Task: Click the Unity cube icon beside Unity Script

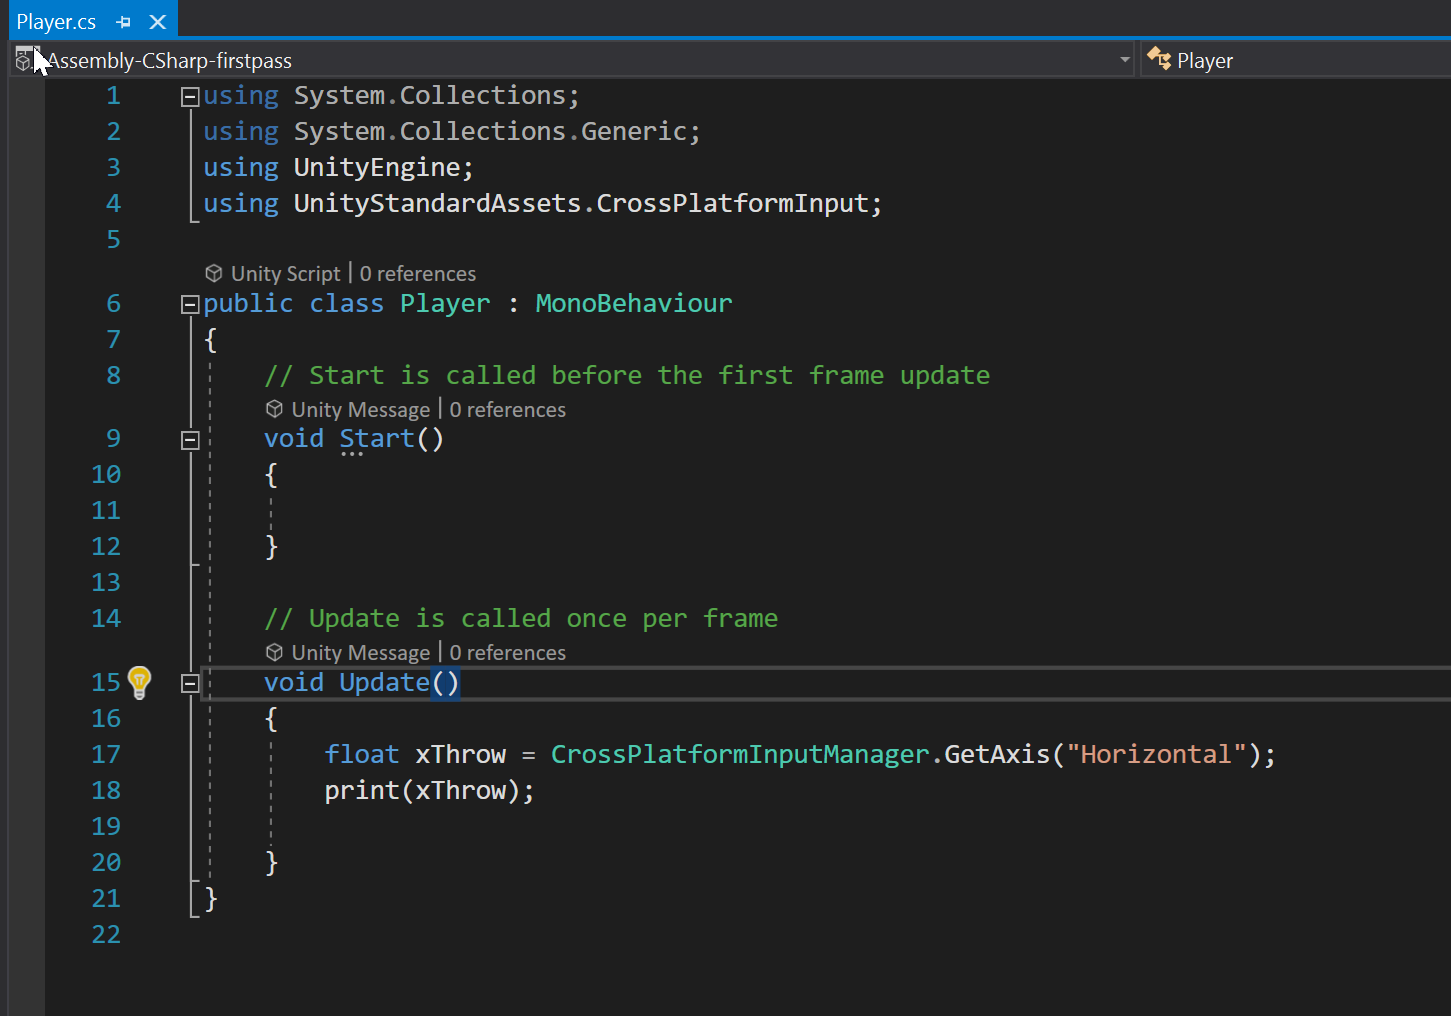Action: click(x=214, y=274)
